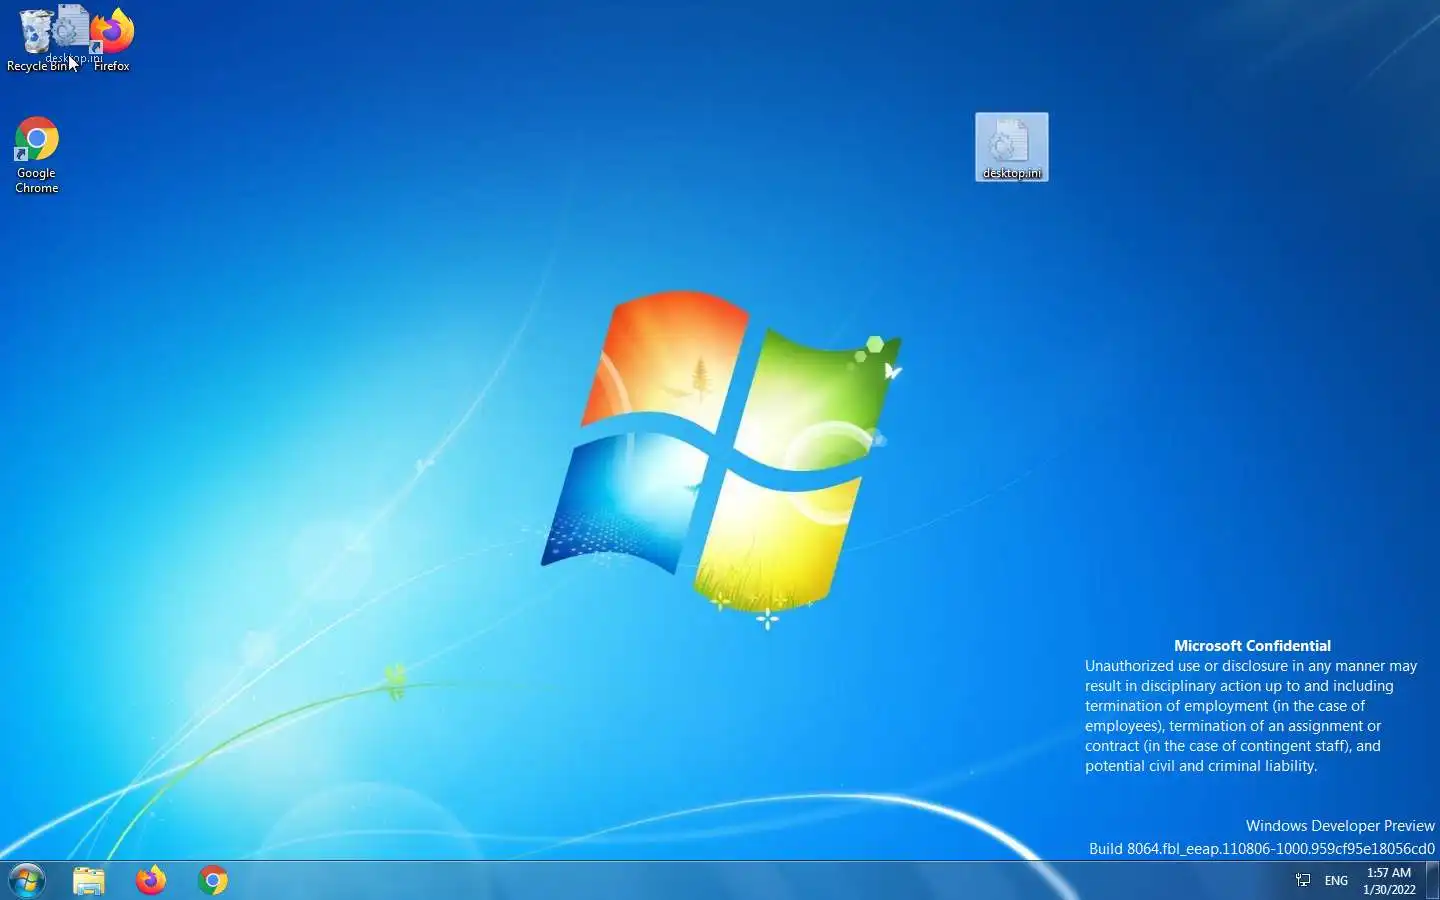The height and width of the screenshot is (900, 1440).
Task: Click the Show desktop button beside the clock
Action: [1432, 881]
